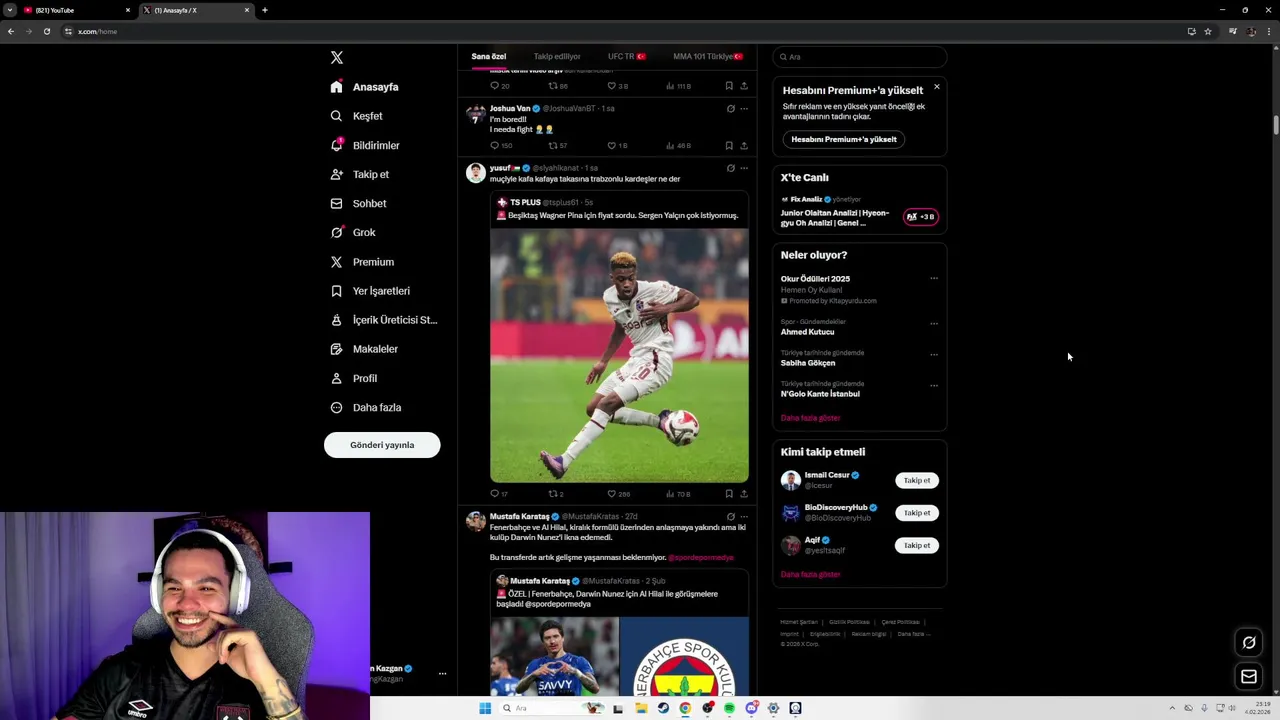This screenshot has height=720, width=1280.
Task: Like Joshua Van's post
Action: (x=617, y=146)
